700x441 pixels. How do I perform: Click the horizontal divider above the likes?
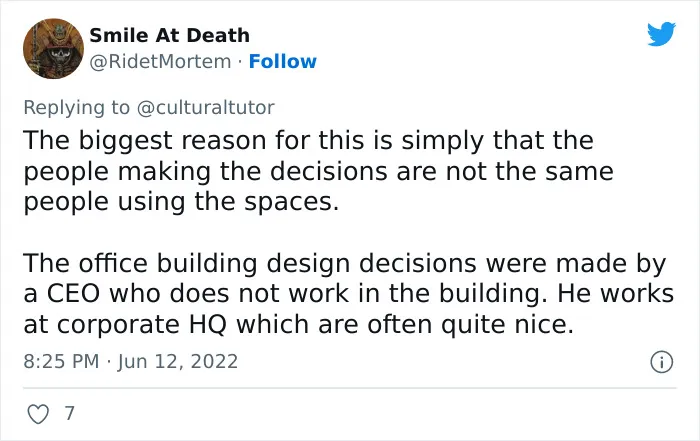point(350,388)
